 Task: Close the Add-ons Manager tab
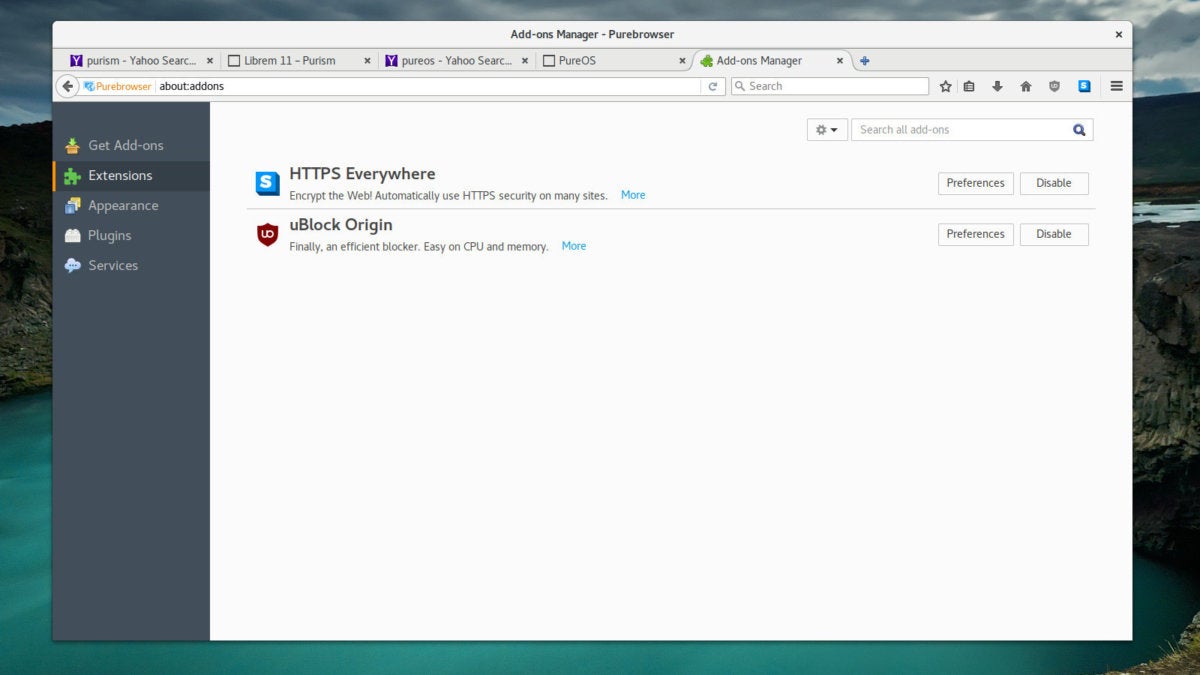coord(839,61)
